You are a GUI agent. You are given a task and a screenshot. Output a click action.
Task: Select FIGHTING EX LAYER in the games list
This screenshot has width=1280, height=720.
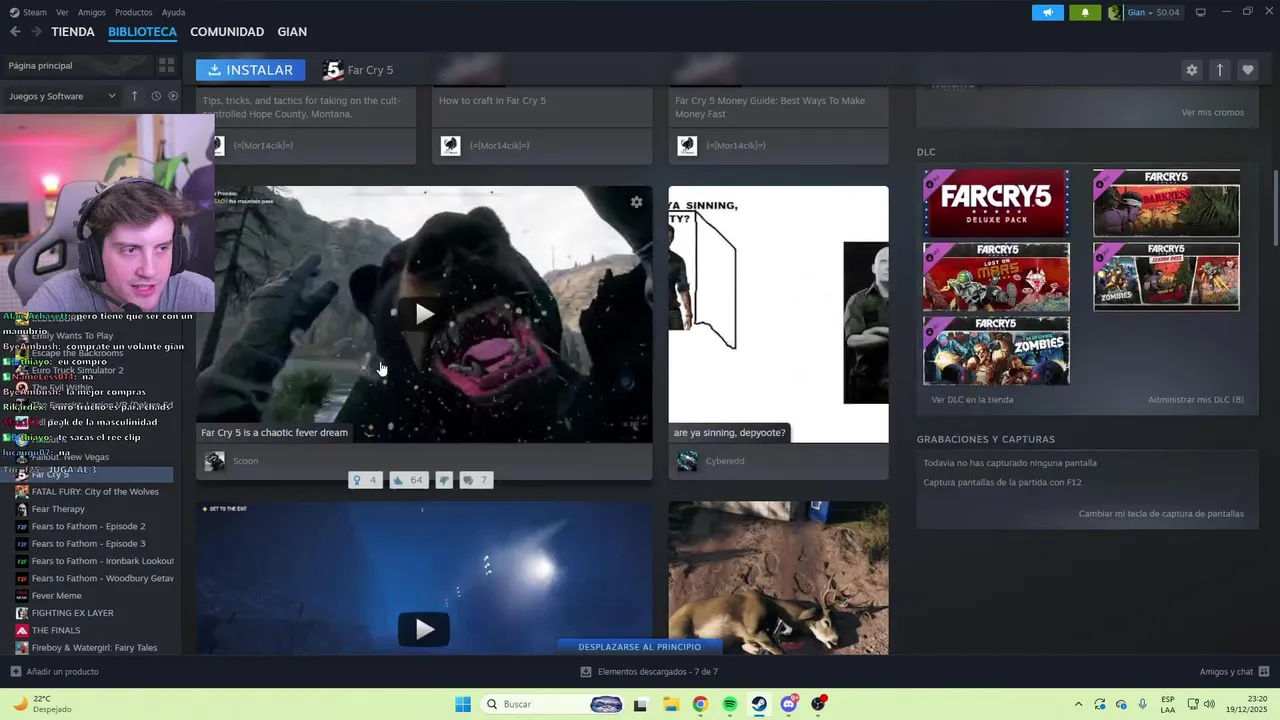pos(72,613)
